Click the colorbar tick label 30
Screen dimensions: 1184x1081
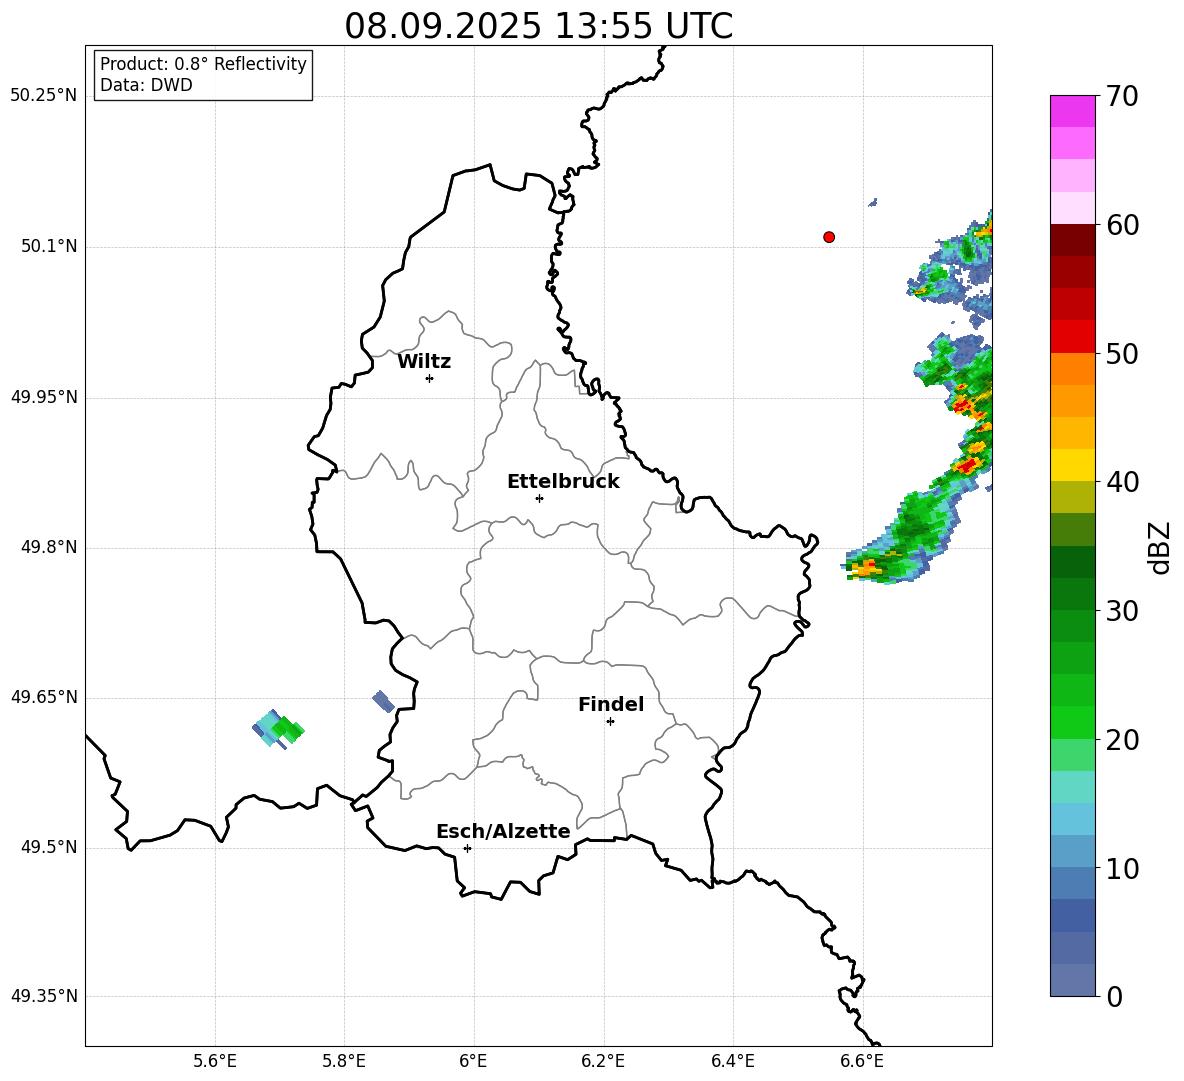coord(1122,611)
